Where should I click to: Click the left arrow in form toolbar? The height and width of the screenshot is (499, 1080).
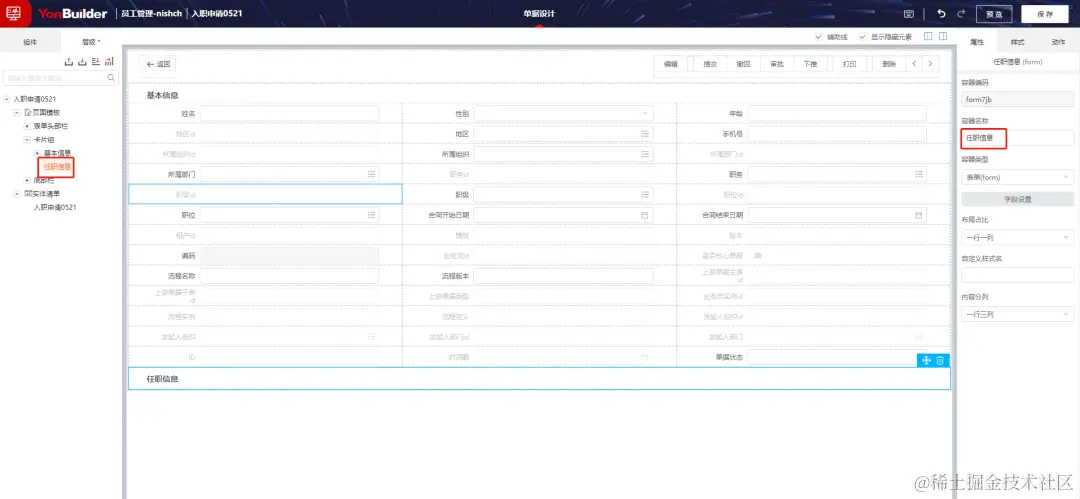pos(915,64)
